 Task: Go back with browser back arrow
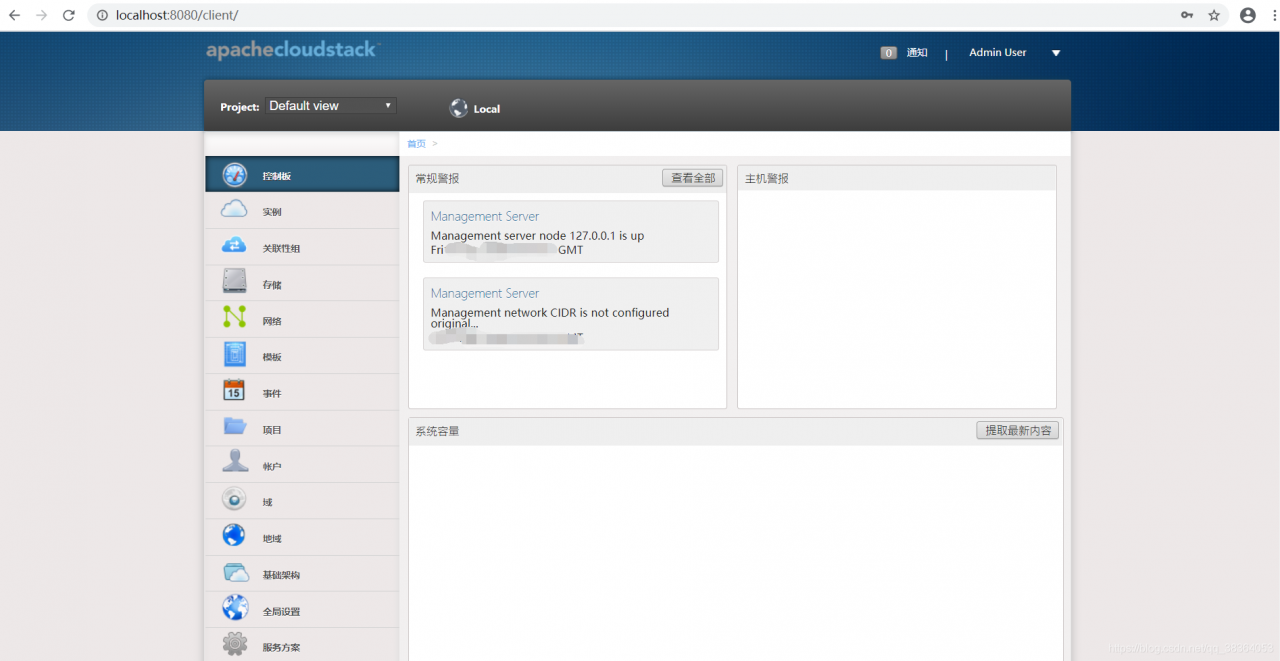pos(15,15)
